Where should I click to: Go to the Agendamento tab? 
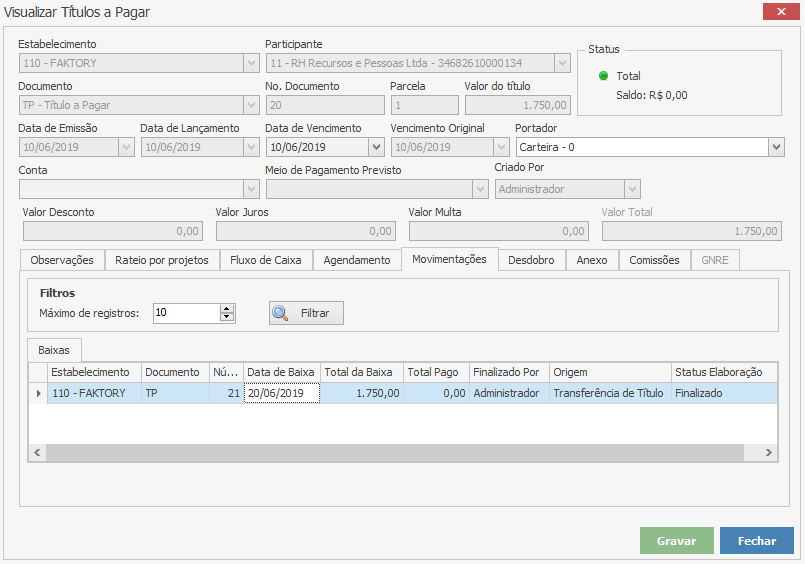(357, 260)
